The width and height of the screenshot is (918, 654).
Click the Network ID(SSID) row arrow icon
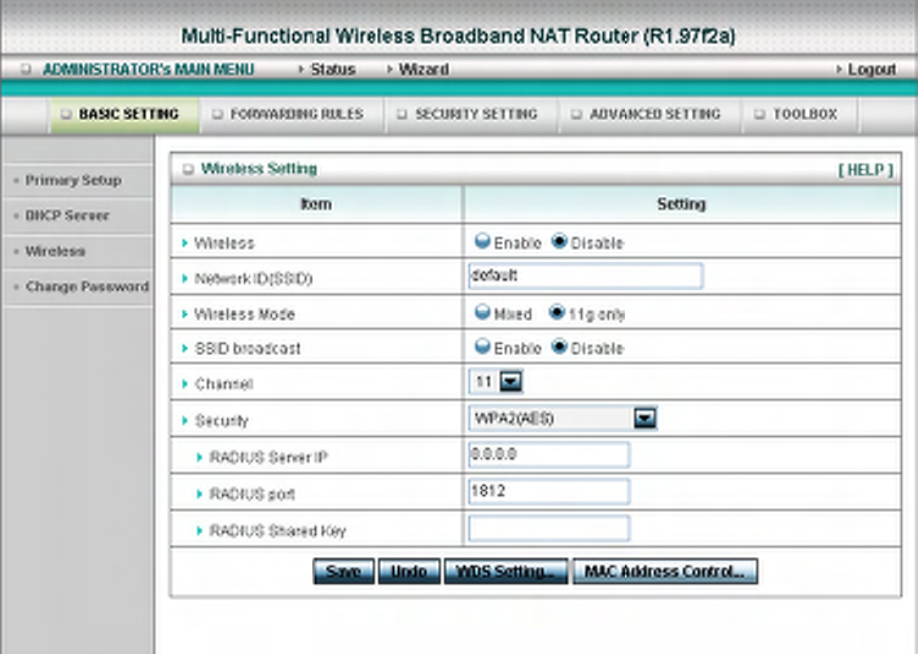tap(184, 278)
